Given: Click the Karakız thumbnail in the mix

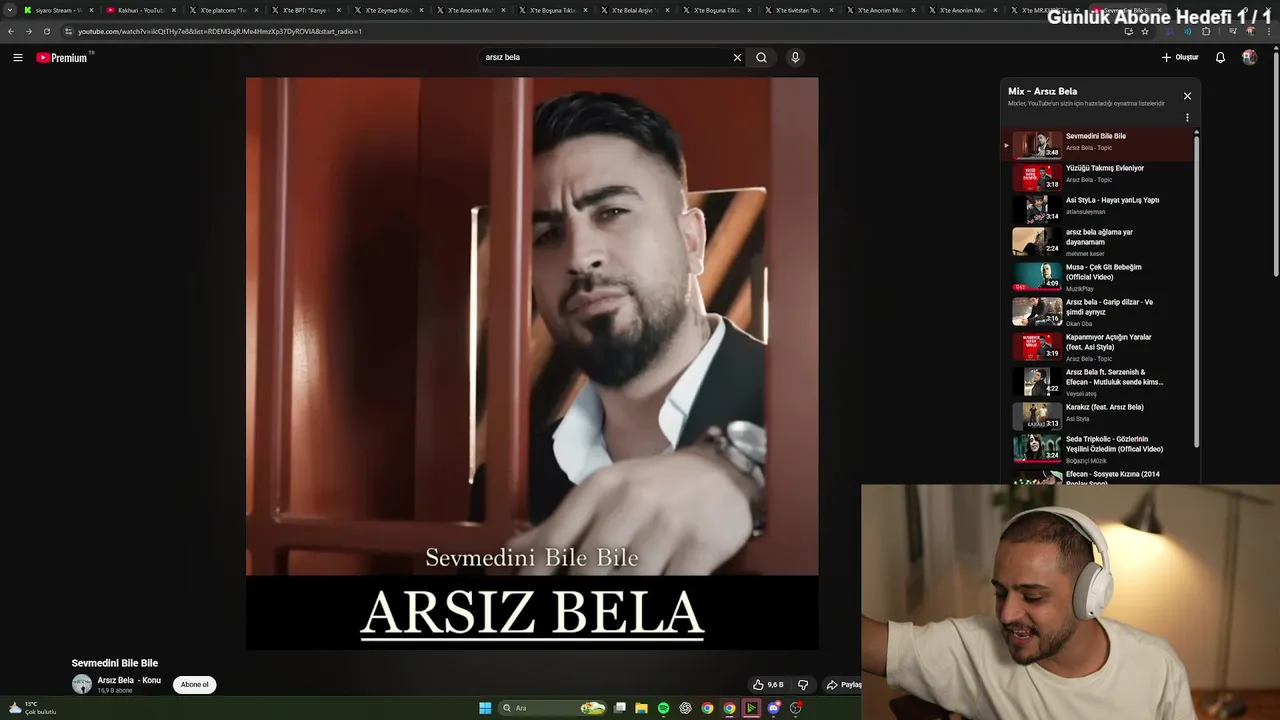Looking at the screenshot, I should 1037,415.
